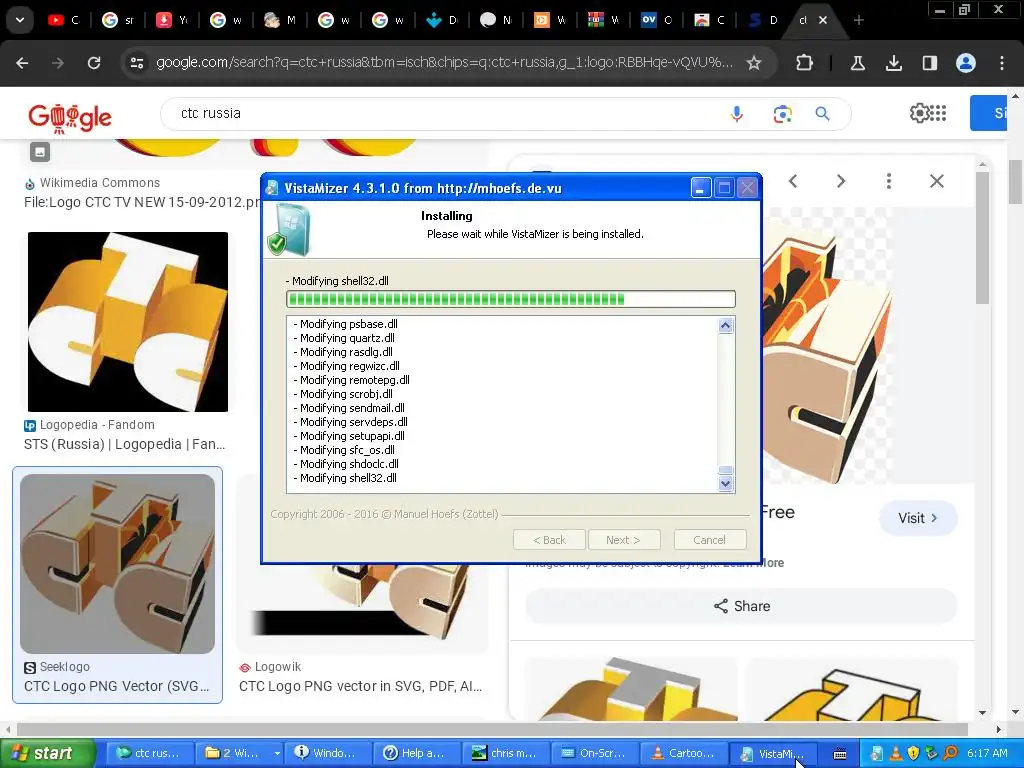This screenshot has width=1024, height=768.
Task: Share the previewed image
Action: click(x=741, y=606)
